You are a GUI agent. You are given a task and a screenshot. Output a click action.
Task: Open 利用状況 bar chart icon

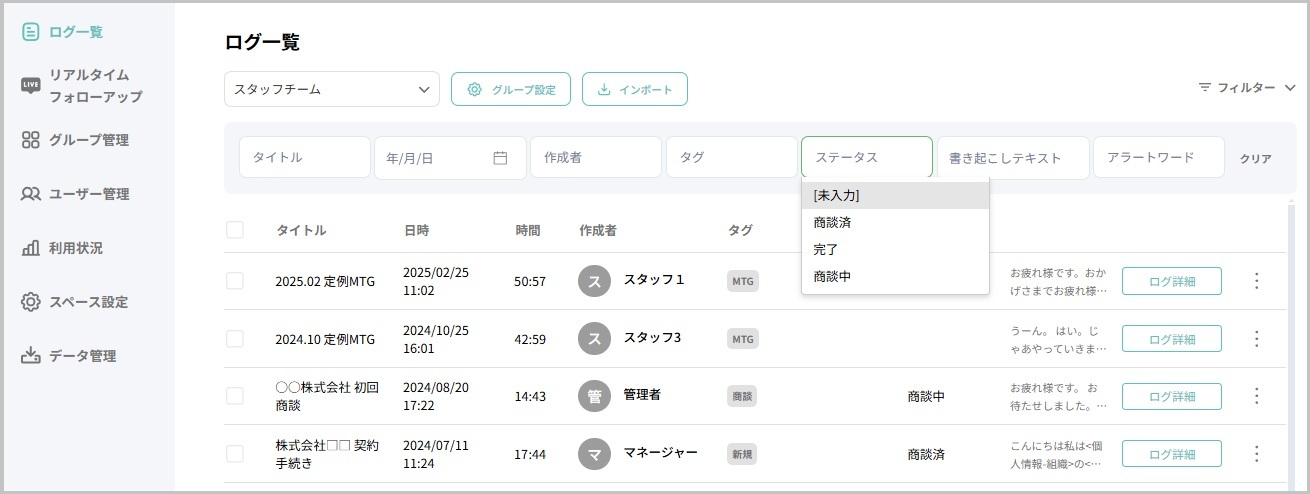point(31,248)
